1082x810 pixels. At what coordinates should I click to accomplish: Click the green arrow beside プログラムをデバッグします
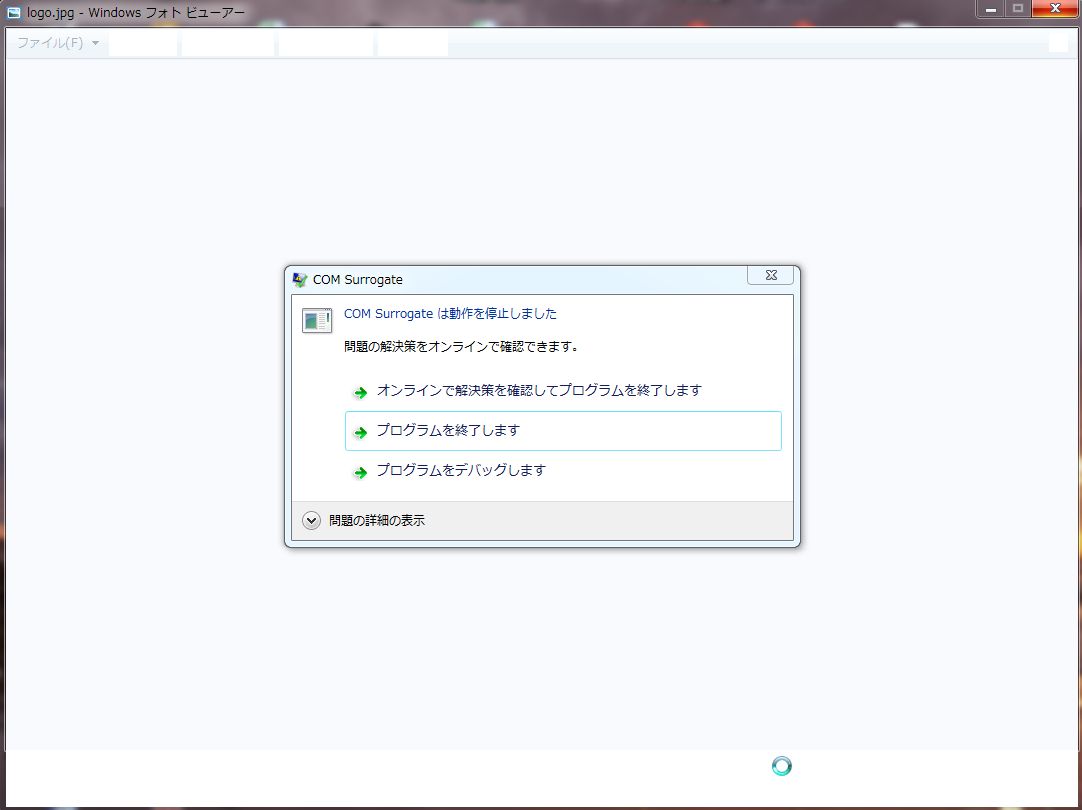[360, 473]
